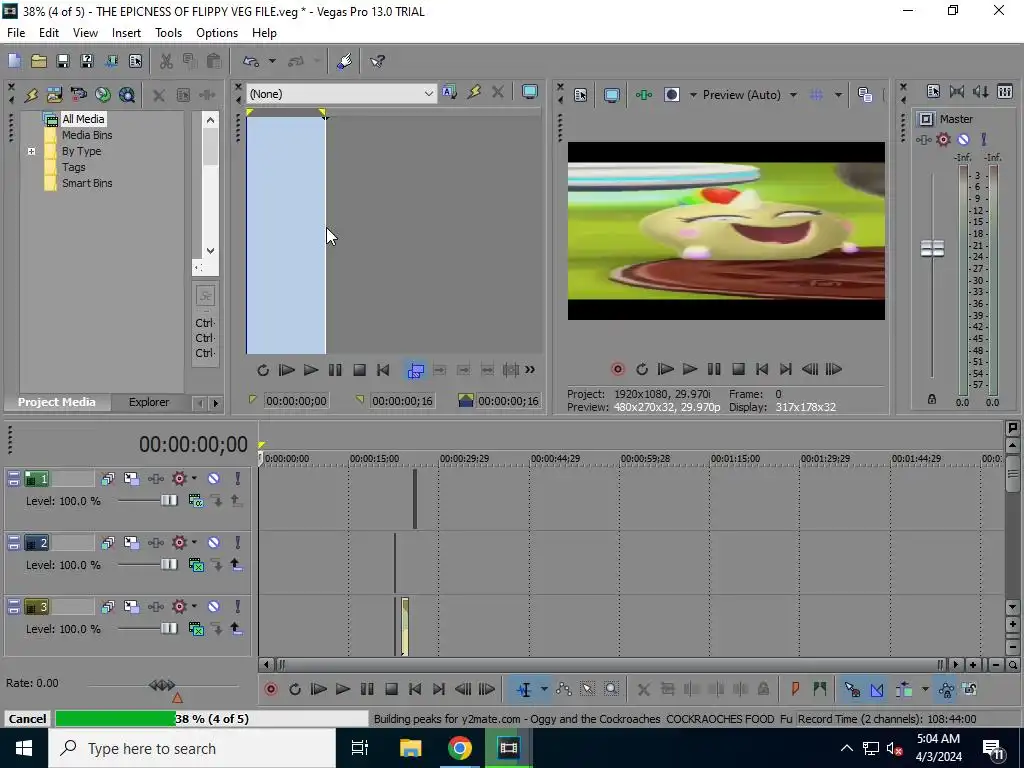Click the playback Rate scrub control
1024x768 pixels.
162,685
